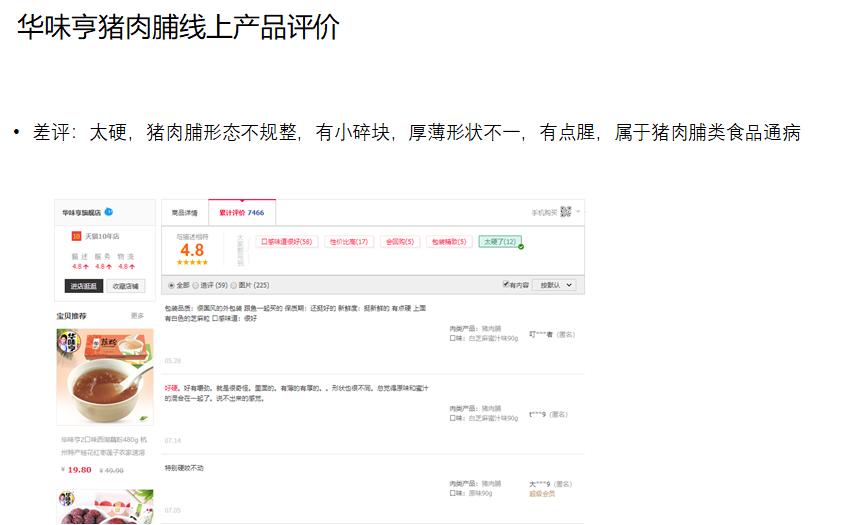Open the 华味亨旗舰店 store name link
848x525 pixels.
[81, 212]
